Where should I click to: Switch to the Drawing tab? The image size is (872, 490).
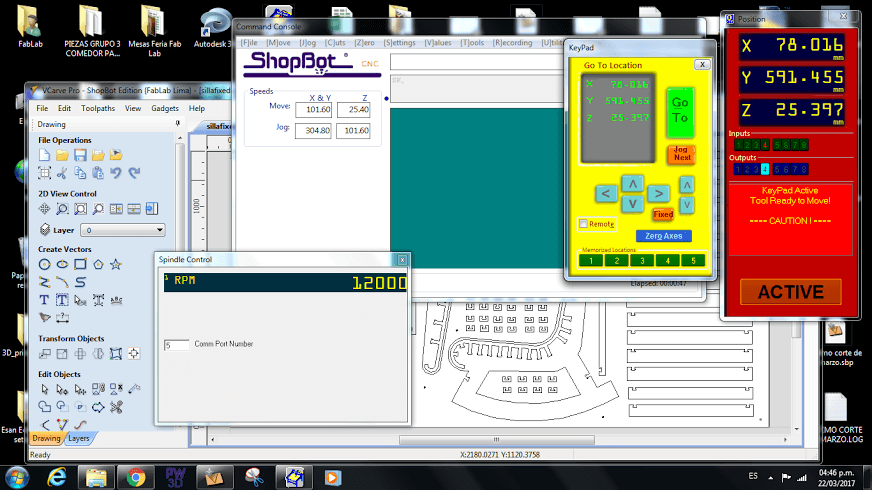[x=46, y=438]
